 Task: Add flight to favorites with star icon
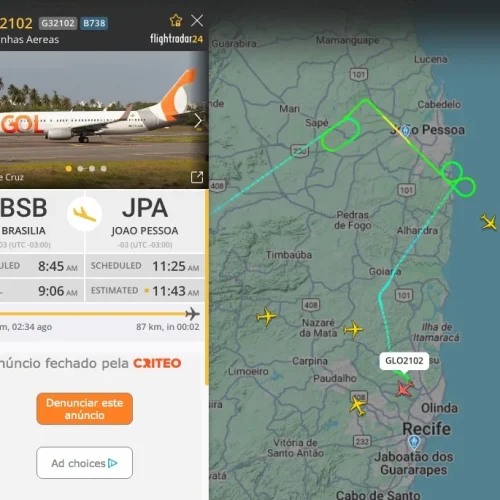pyautogui.click(x=176, y=21)
